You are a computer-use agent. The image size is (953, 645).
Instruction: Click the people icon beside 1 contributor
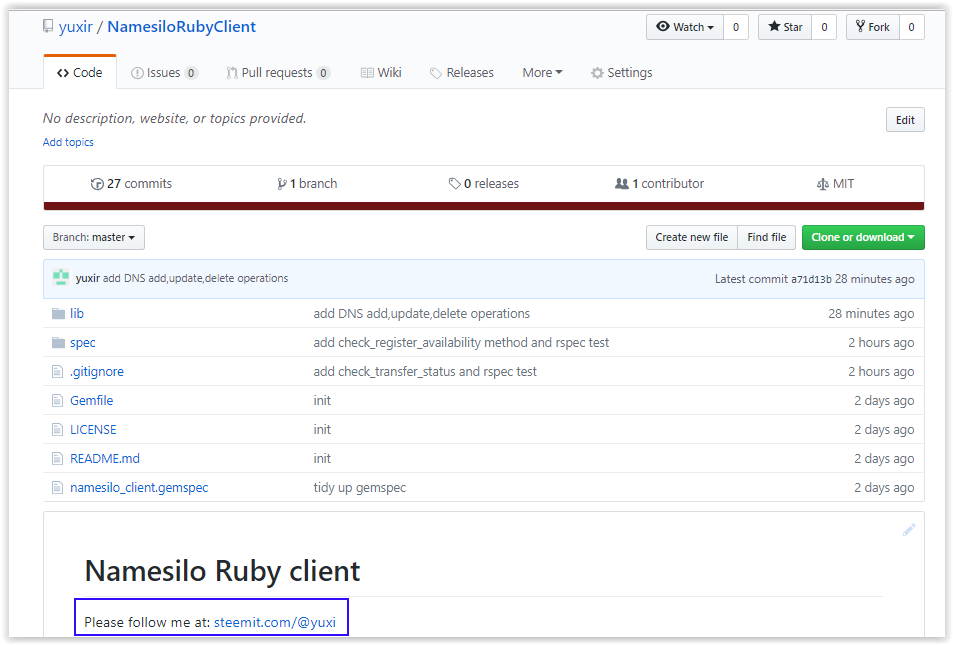point(622,184)
